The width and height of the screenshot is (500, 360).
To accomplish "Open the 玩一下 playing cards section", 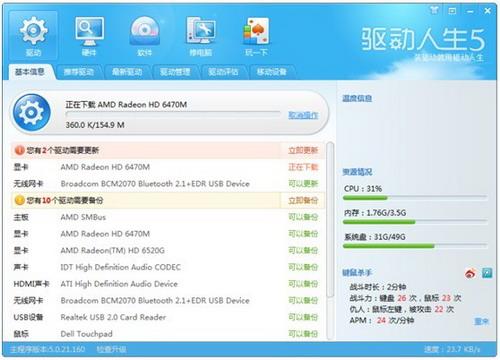I will tap(256, 35).
